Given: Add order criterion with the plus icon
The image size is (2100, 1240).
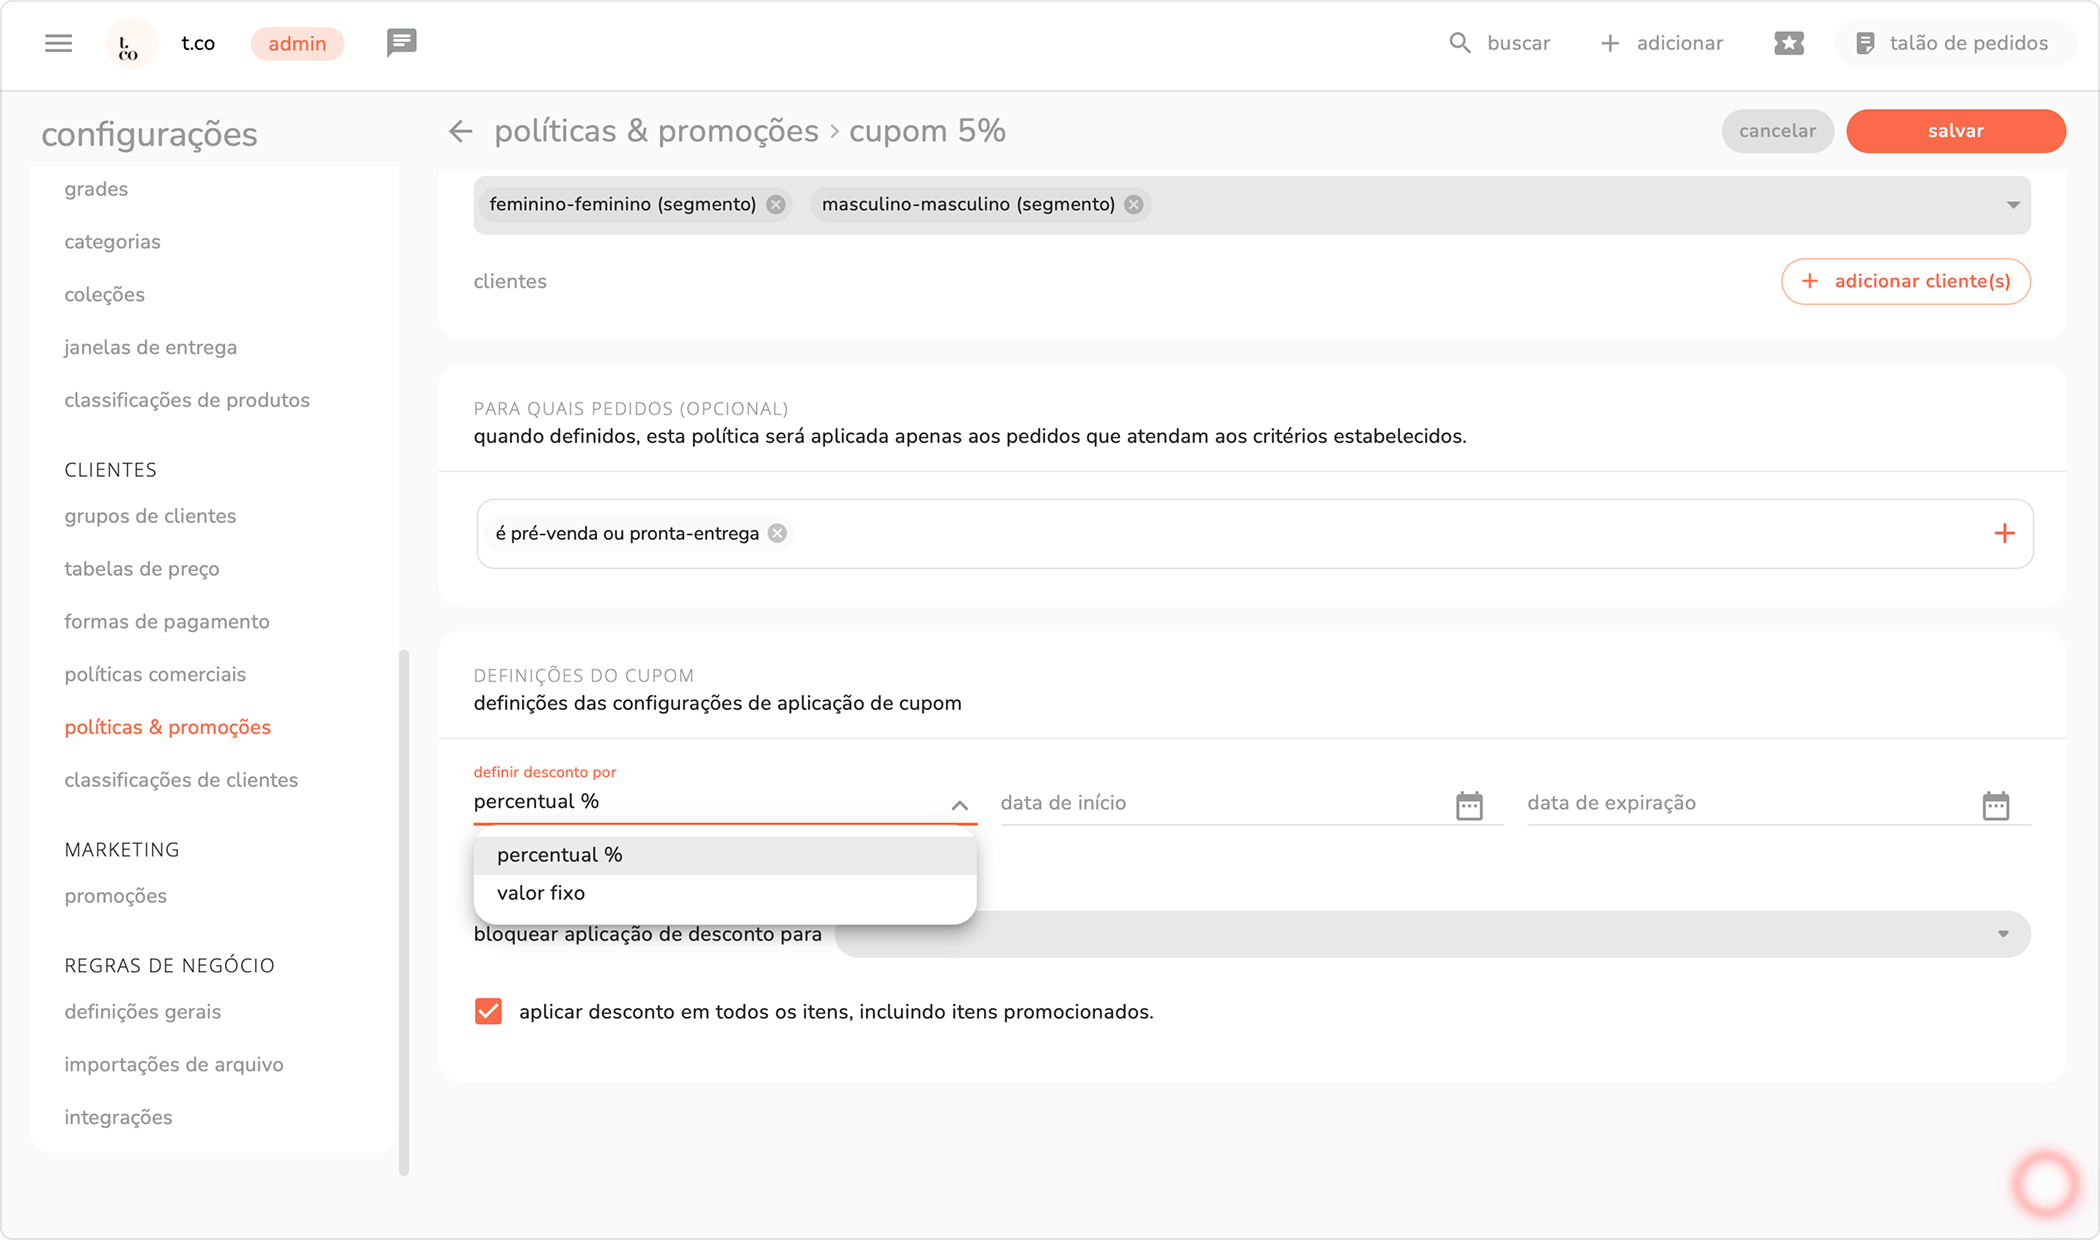Looking at the screenshot, I should pos(2004,534).
